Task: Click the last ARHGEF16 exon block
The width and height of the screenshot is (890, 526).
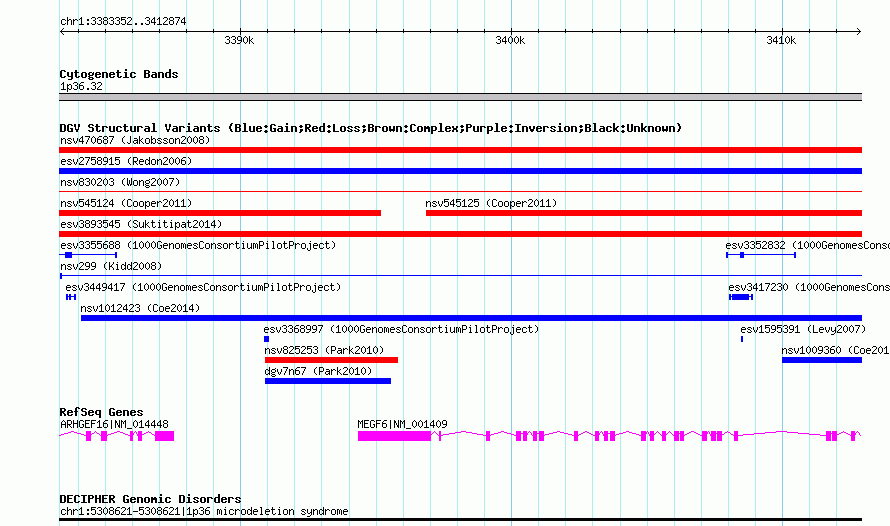Action: coord(165,436)
